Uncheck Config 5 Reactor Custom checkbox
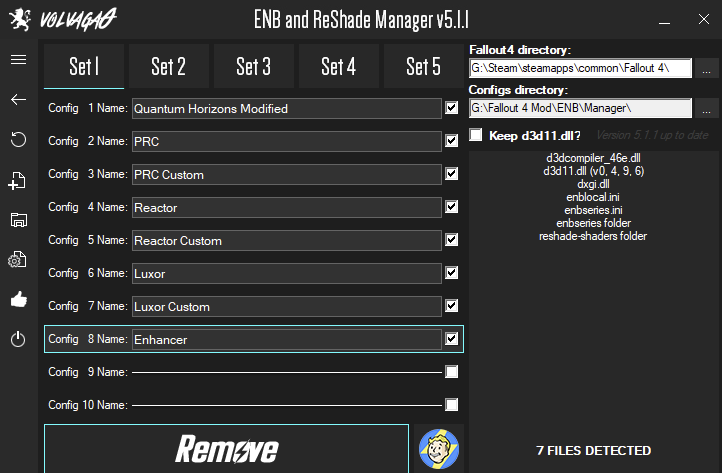The height and width of the screenshot is (473, 722). (x=452, y=239)
